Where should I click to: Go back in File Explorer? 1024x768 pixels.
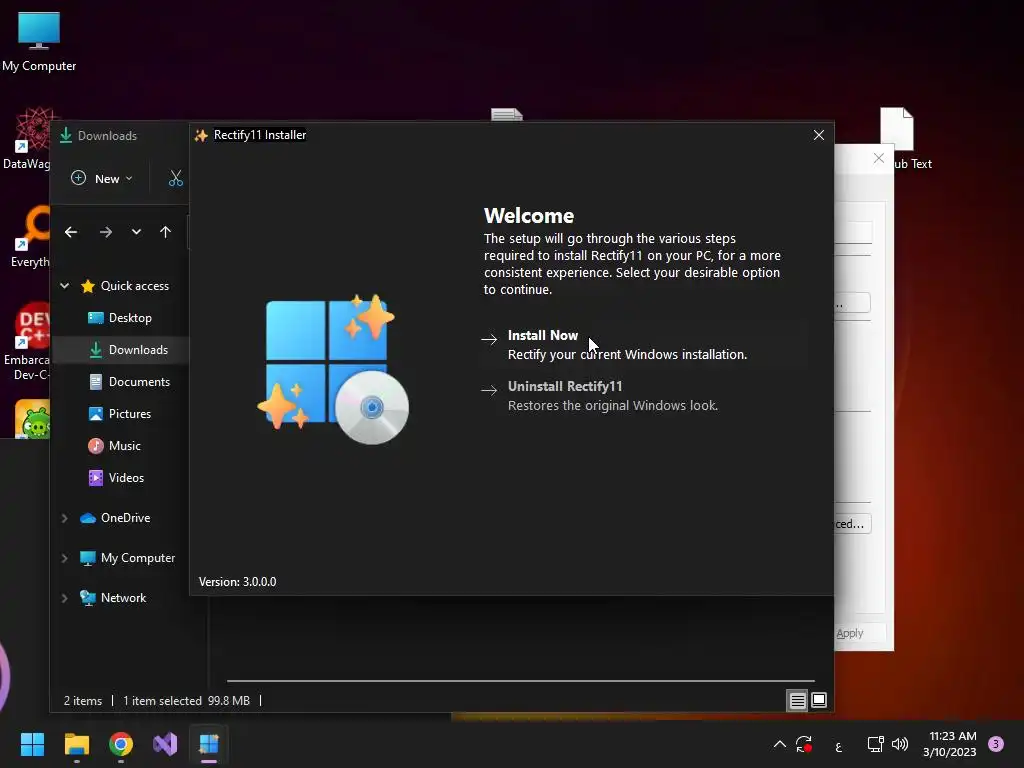71,232
